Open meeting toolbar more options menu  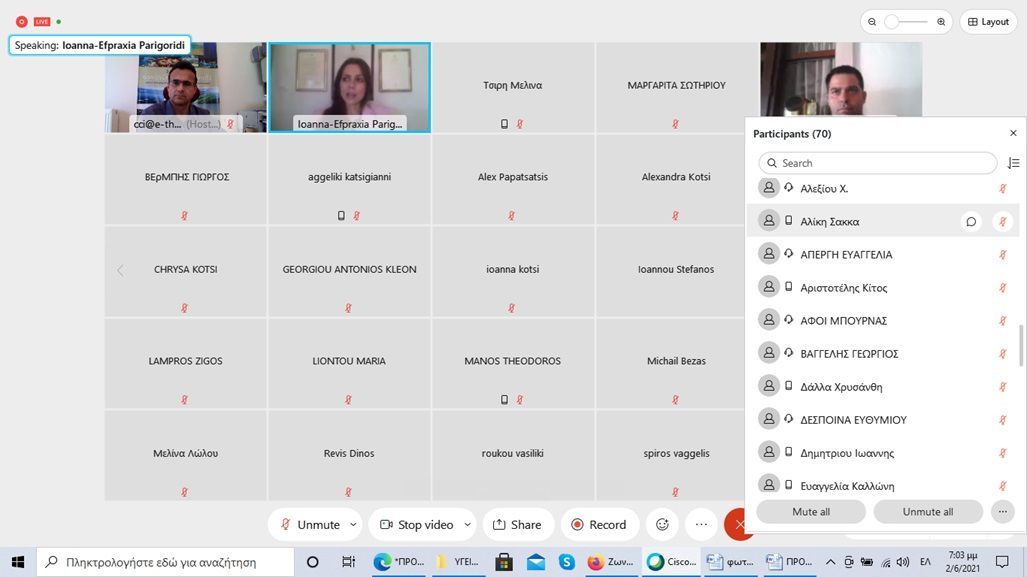(x=701, y=525)
